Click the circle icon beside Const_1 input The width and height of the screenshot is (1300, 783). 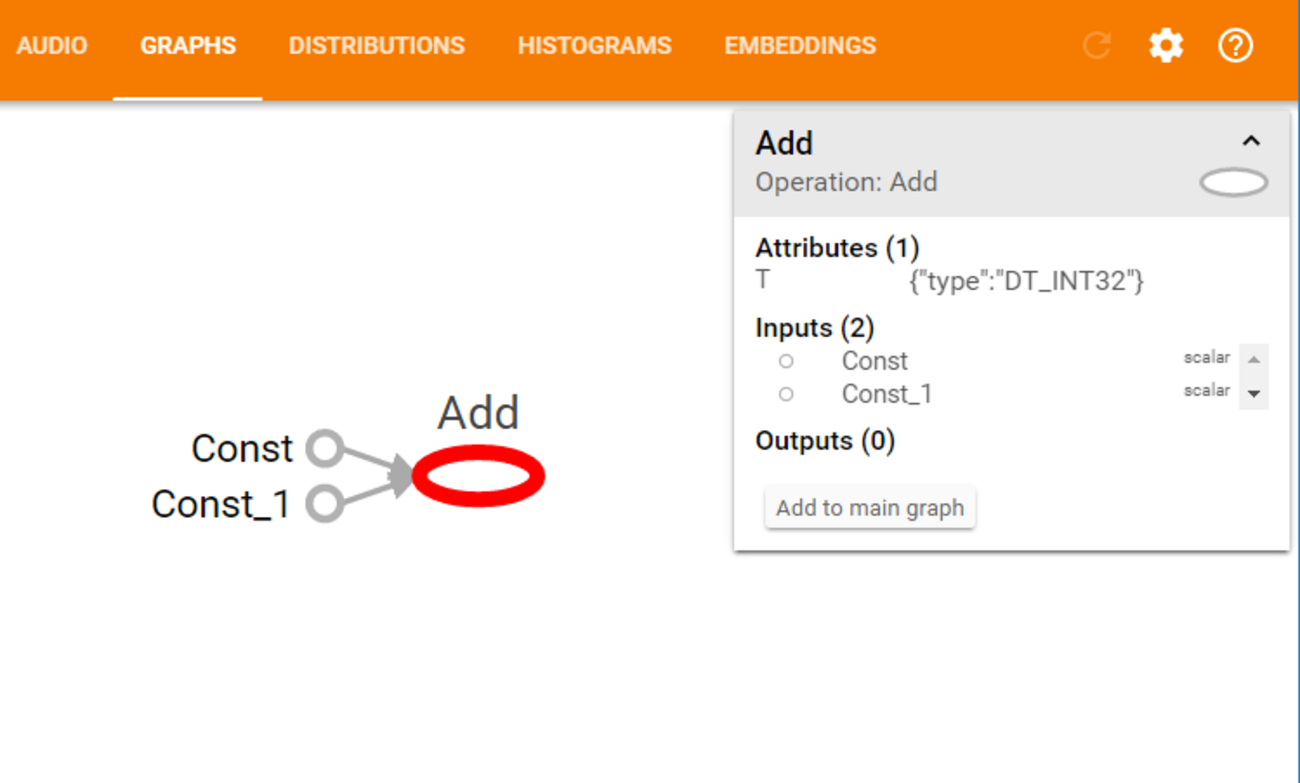pos(786,394)
